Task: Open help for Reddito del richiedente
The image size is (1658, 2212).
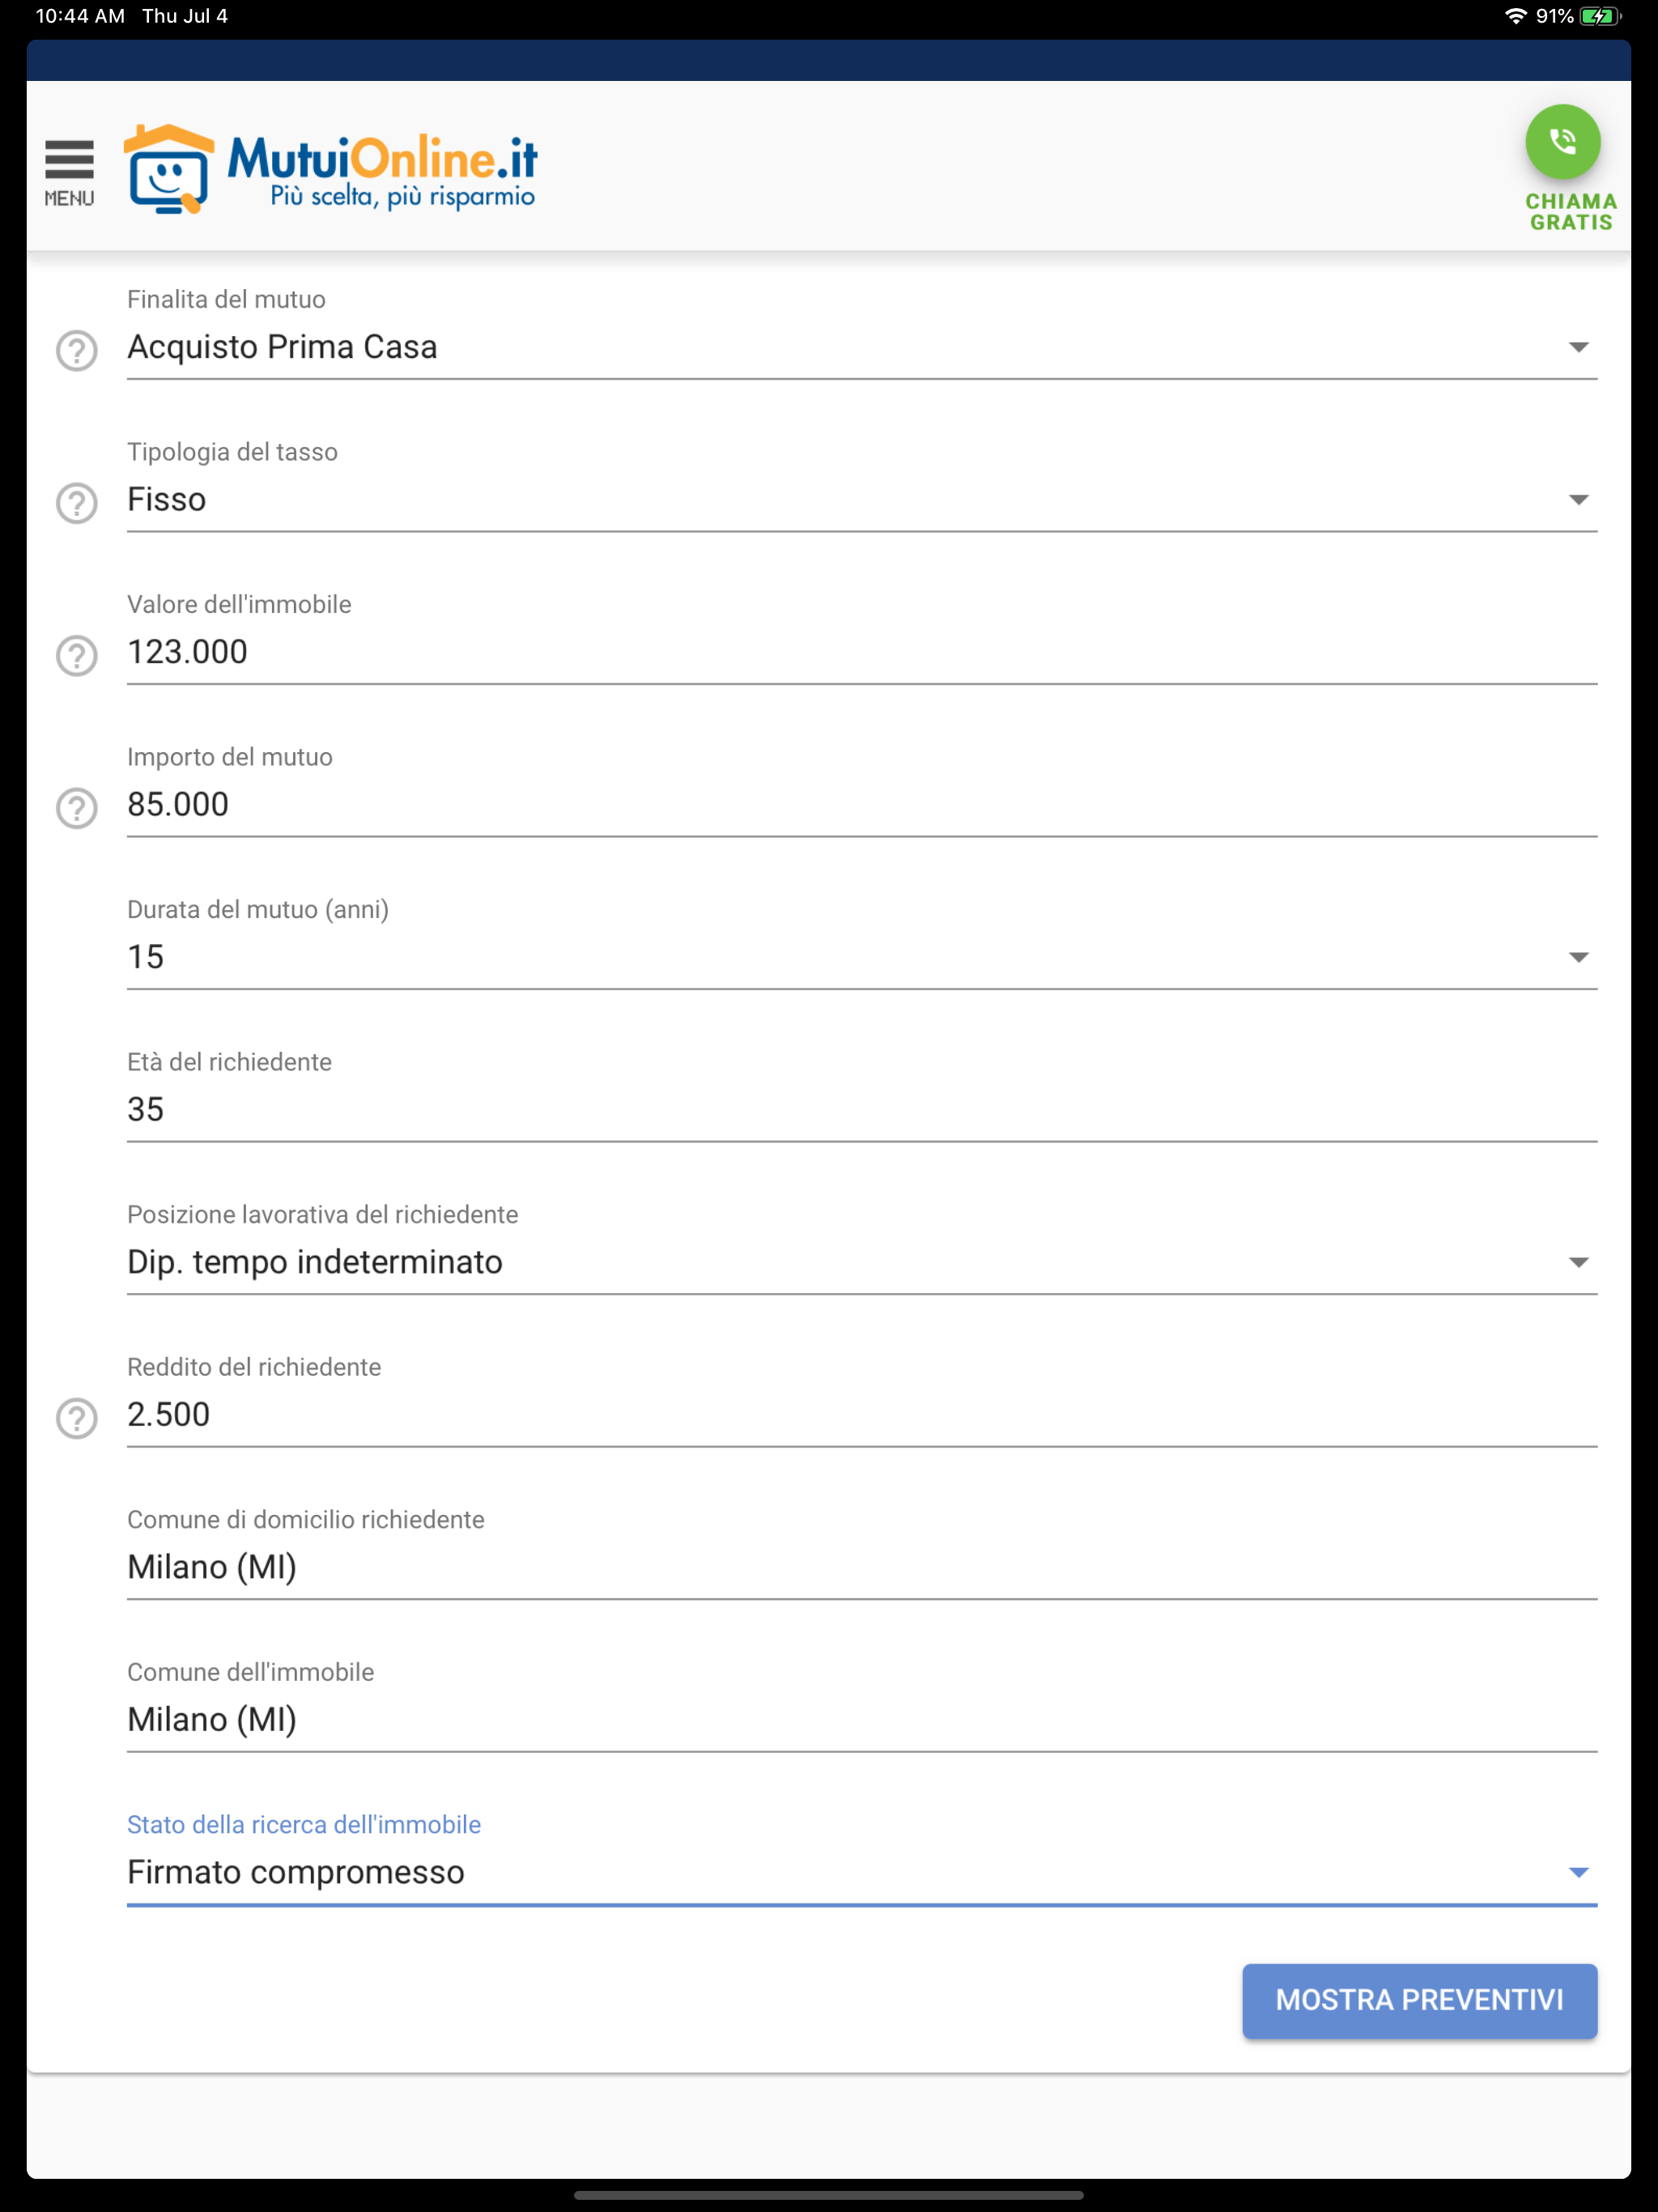Action: 77,1418
